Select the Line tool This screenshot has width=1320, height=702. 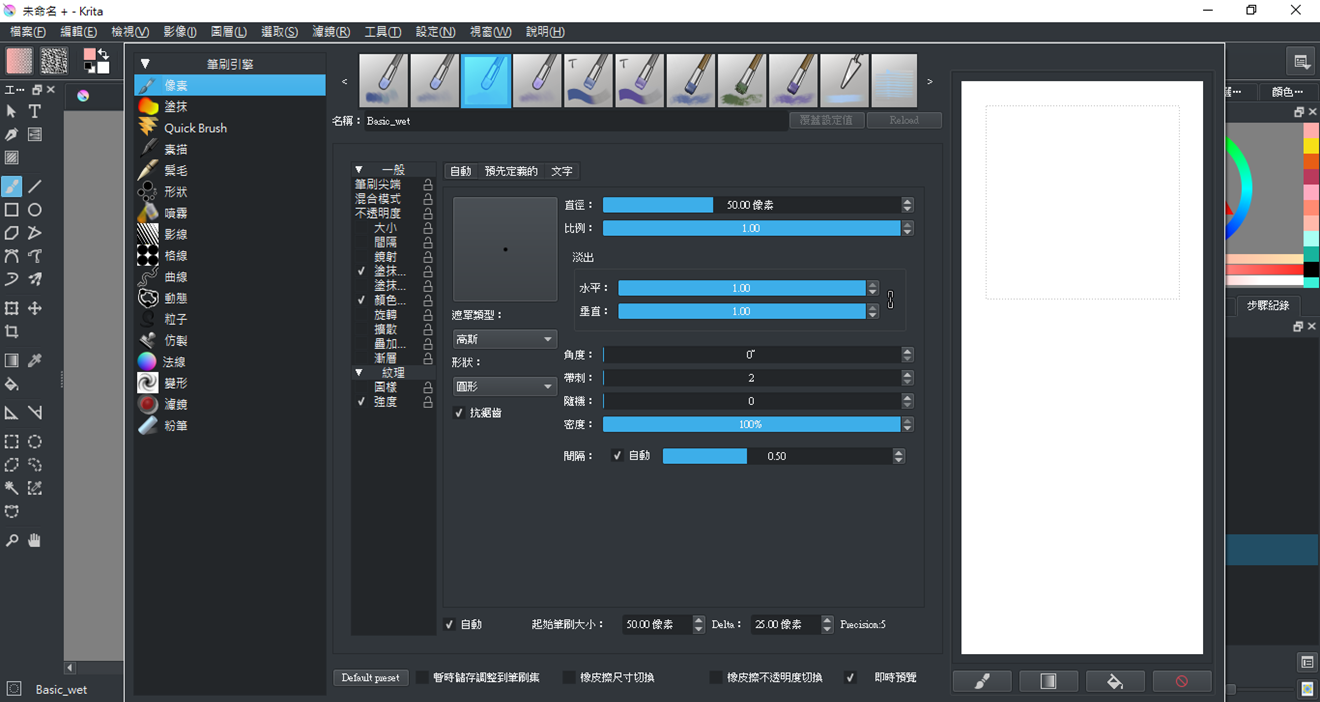click(x=35, y=187)
